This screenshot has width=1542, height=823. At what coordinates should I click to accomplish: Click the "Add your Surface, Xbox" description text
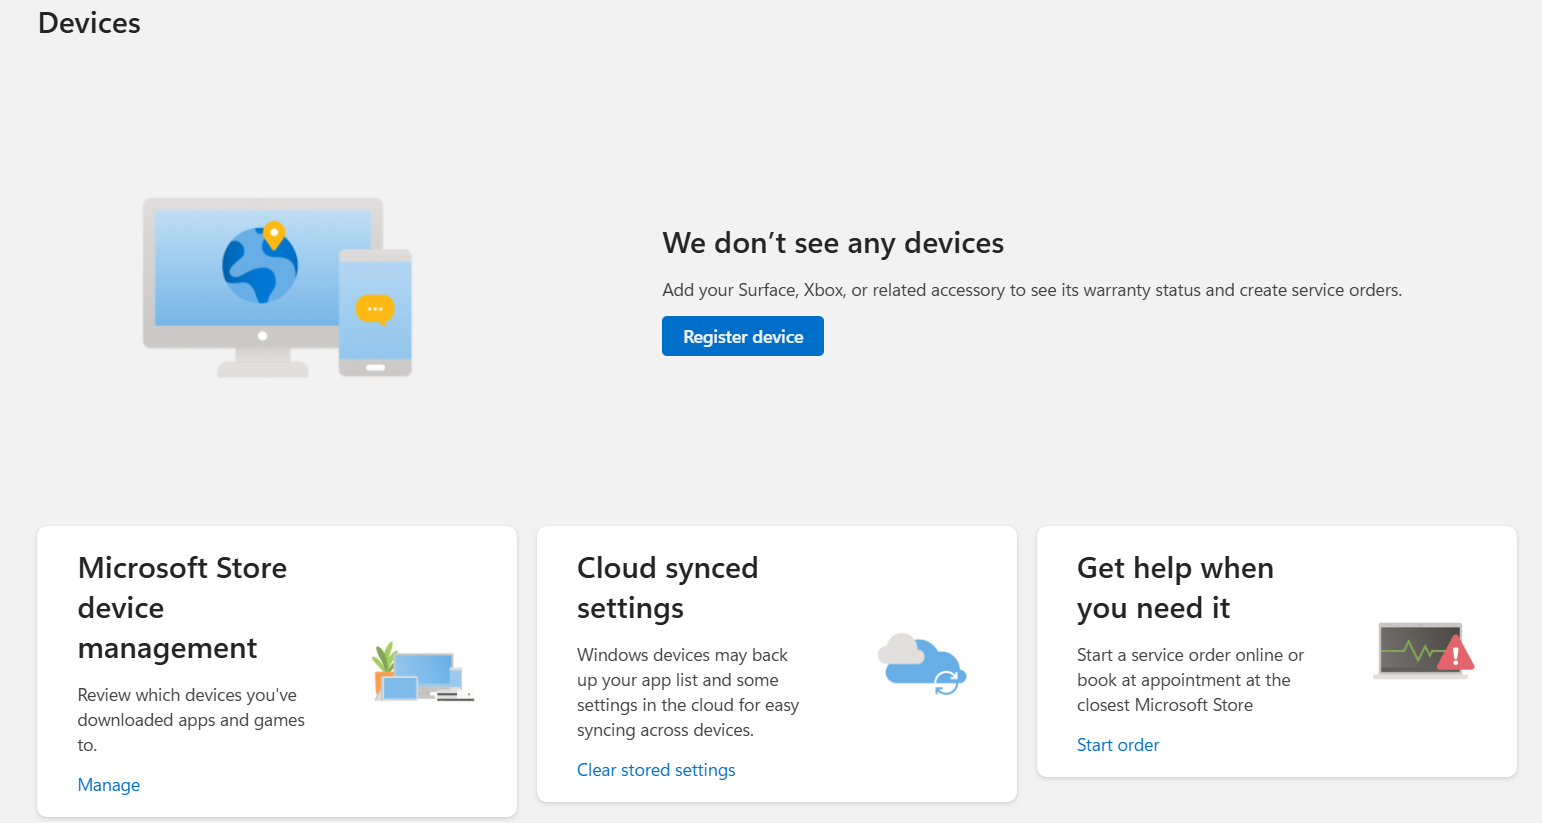[x=1032, y=290]
